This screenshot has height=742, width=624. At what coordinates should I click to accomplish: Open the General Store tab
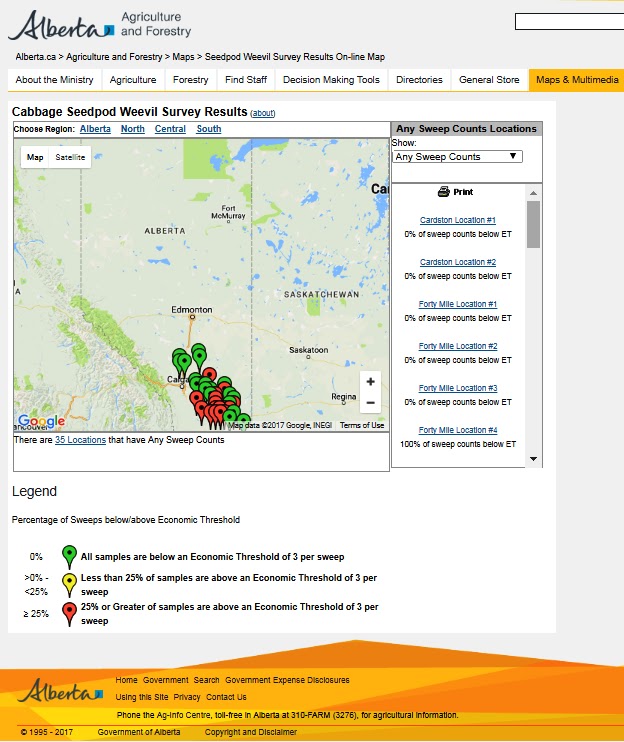click(489, 80)
